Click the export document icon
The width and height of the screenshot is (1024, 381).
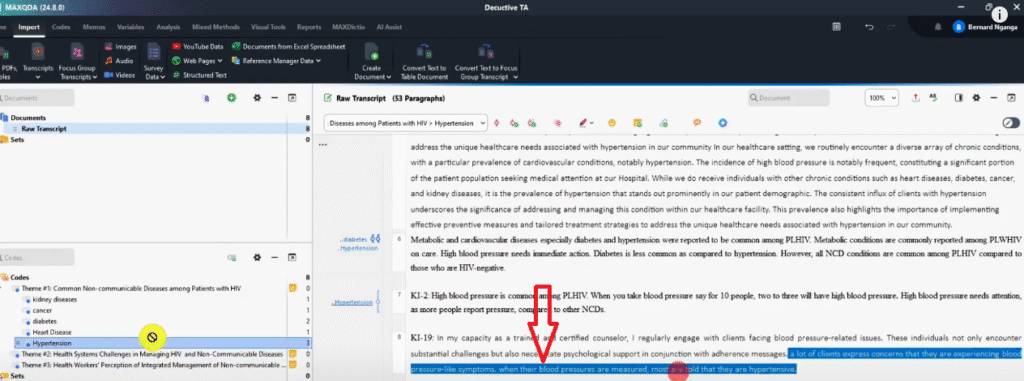tap(916, 98)
